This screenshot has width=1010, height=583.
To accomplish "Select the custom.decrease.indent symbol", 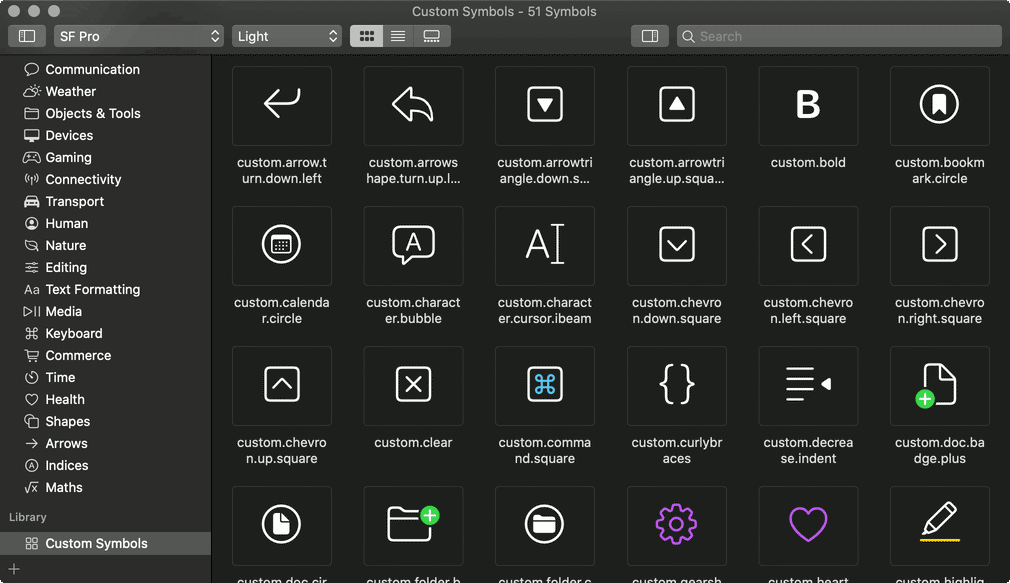I will pyautogui.click(x=808, y=385).
